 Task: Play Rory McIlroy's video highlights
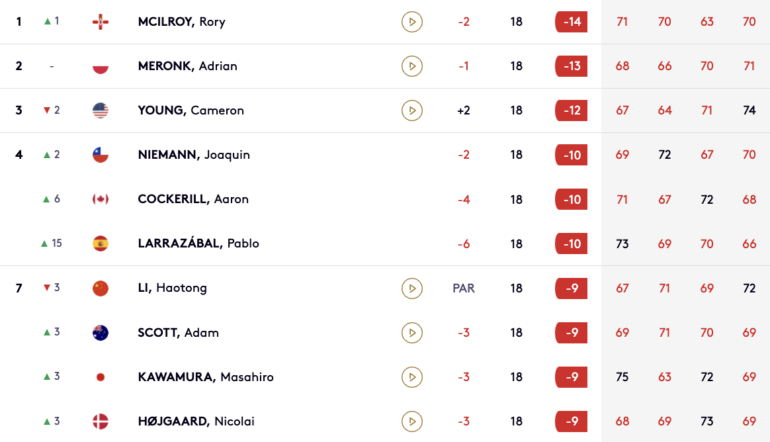pos(412,22)
